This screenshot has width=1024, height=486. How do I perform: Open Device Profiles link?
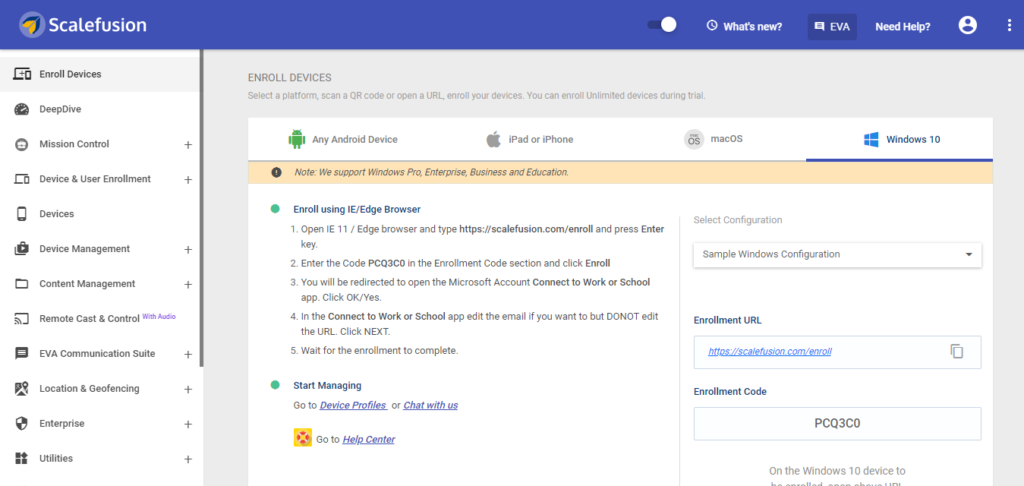[x=353, y=405]
